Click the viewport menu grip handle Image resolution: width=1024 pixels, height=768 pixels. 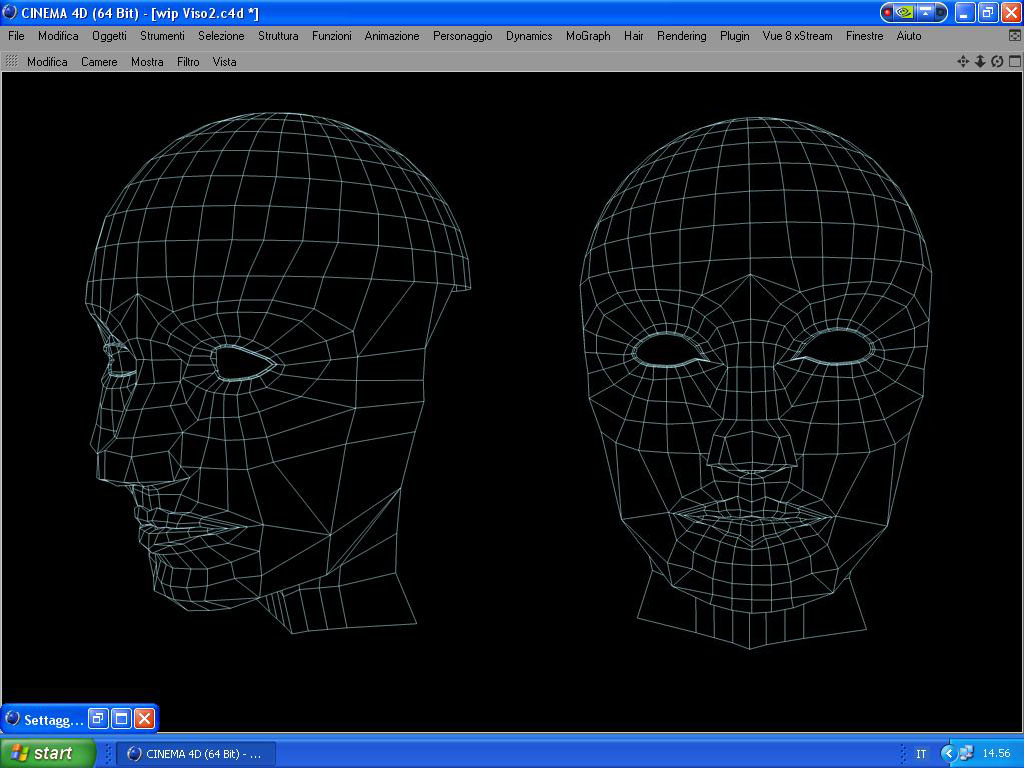[x=11, y=61]
